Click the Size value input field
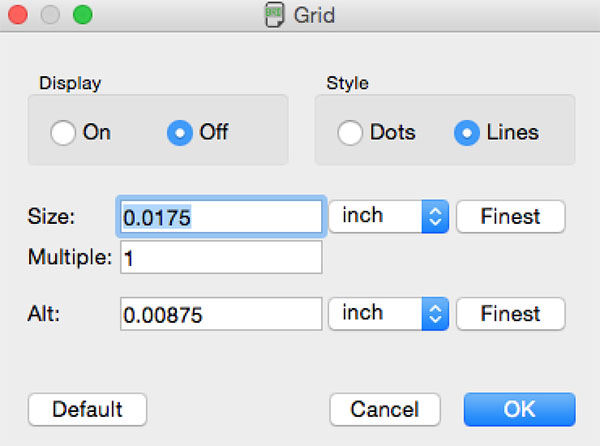Image resolution: width=600 pixels, height=446 pixels. [221, 216]
